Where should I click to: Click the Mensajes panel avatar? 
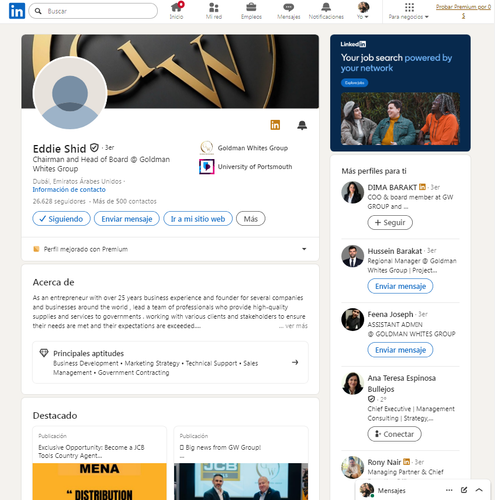click(367, 490)
